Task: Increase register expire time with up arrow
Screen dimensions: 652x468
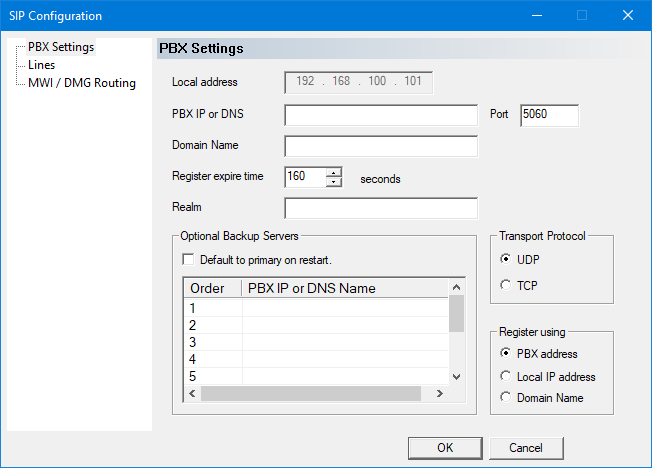Action: (334, 172)
